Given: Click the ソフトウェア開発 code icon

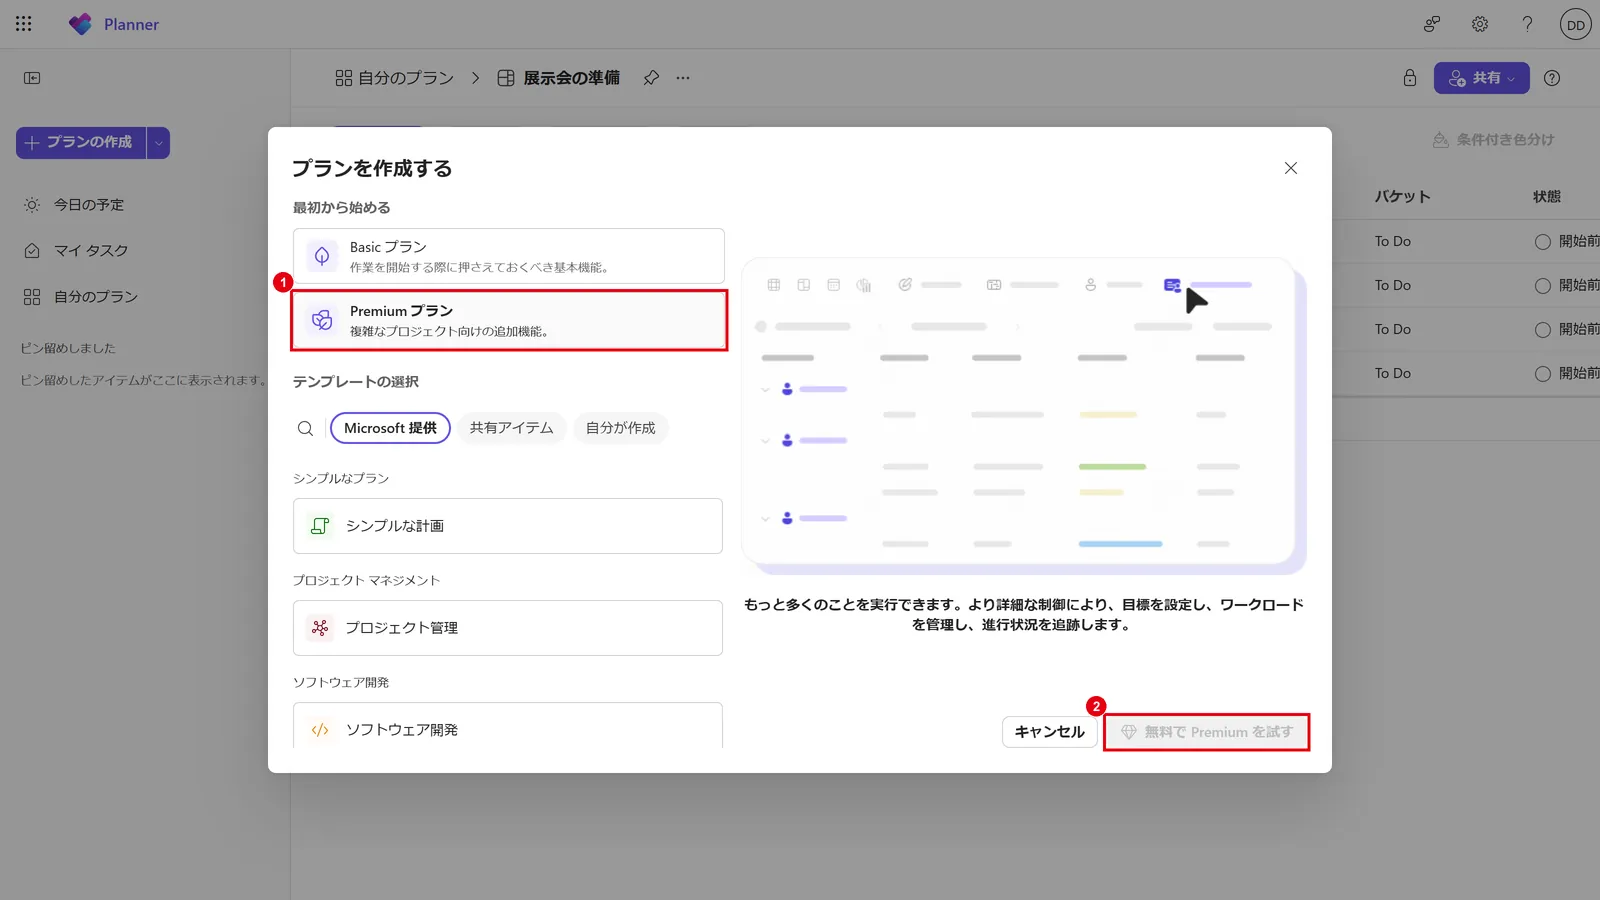Looking at the screenshot, I should [320, 730].
